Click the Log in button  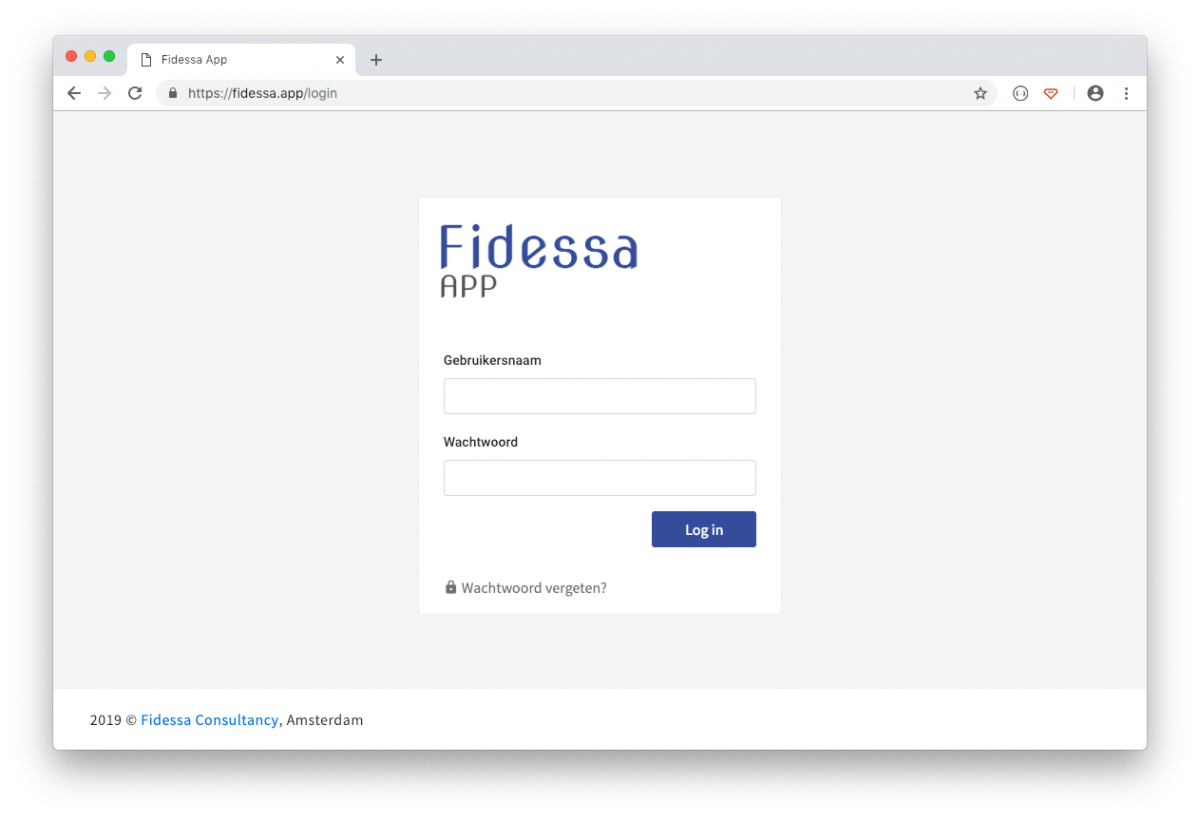point(703,529)
